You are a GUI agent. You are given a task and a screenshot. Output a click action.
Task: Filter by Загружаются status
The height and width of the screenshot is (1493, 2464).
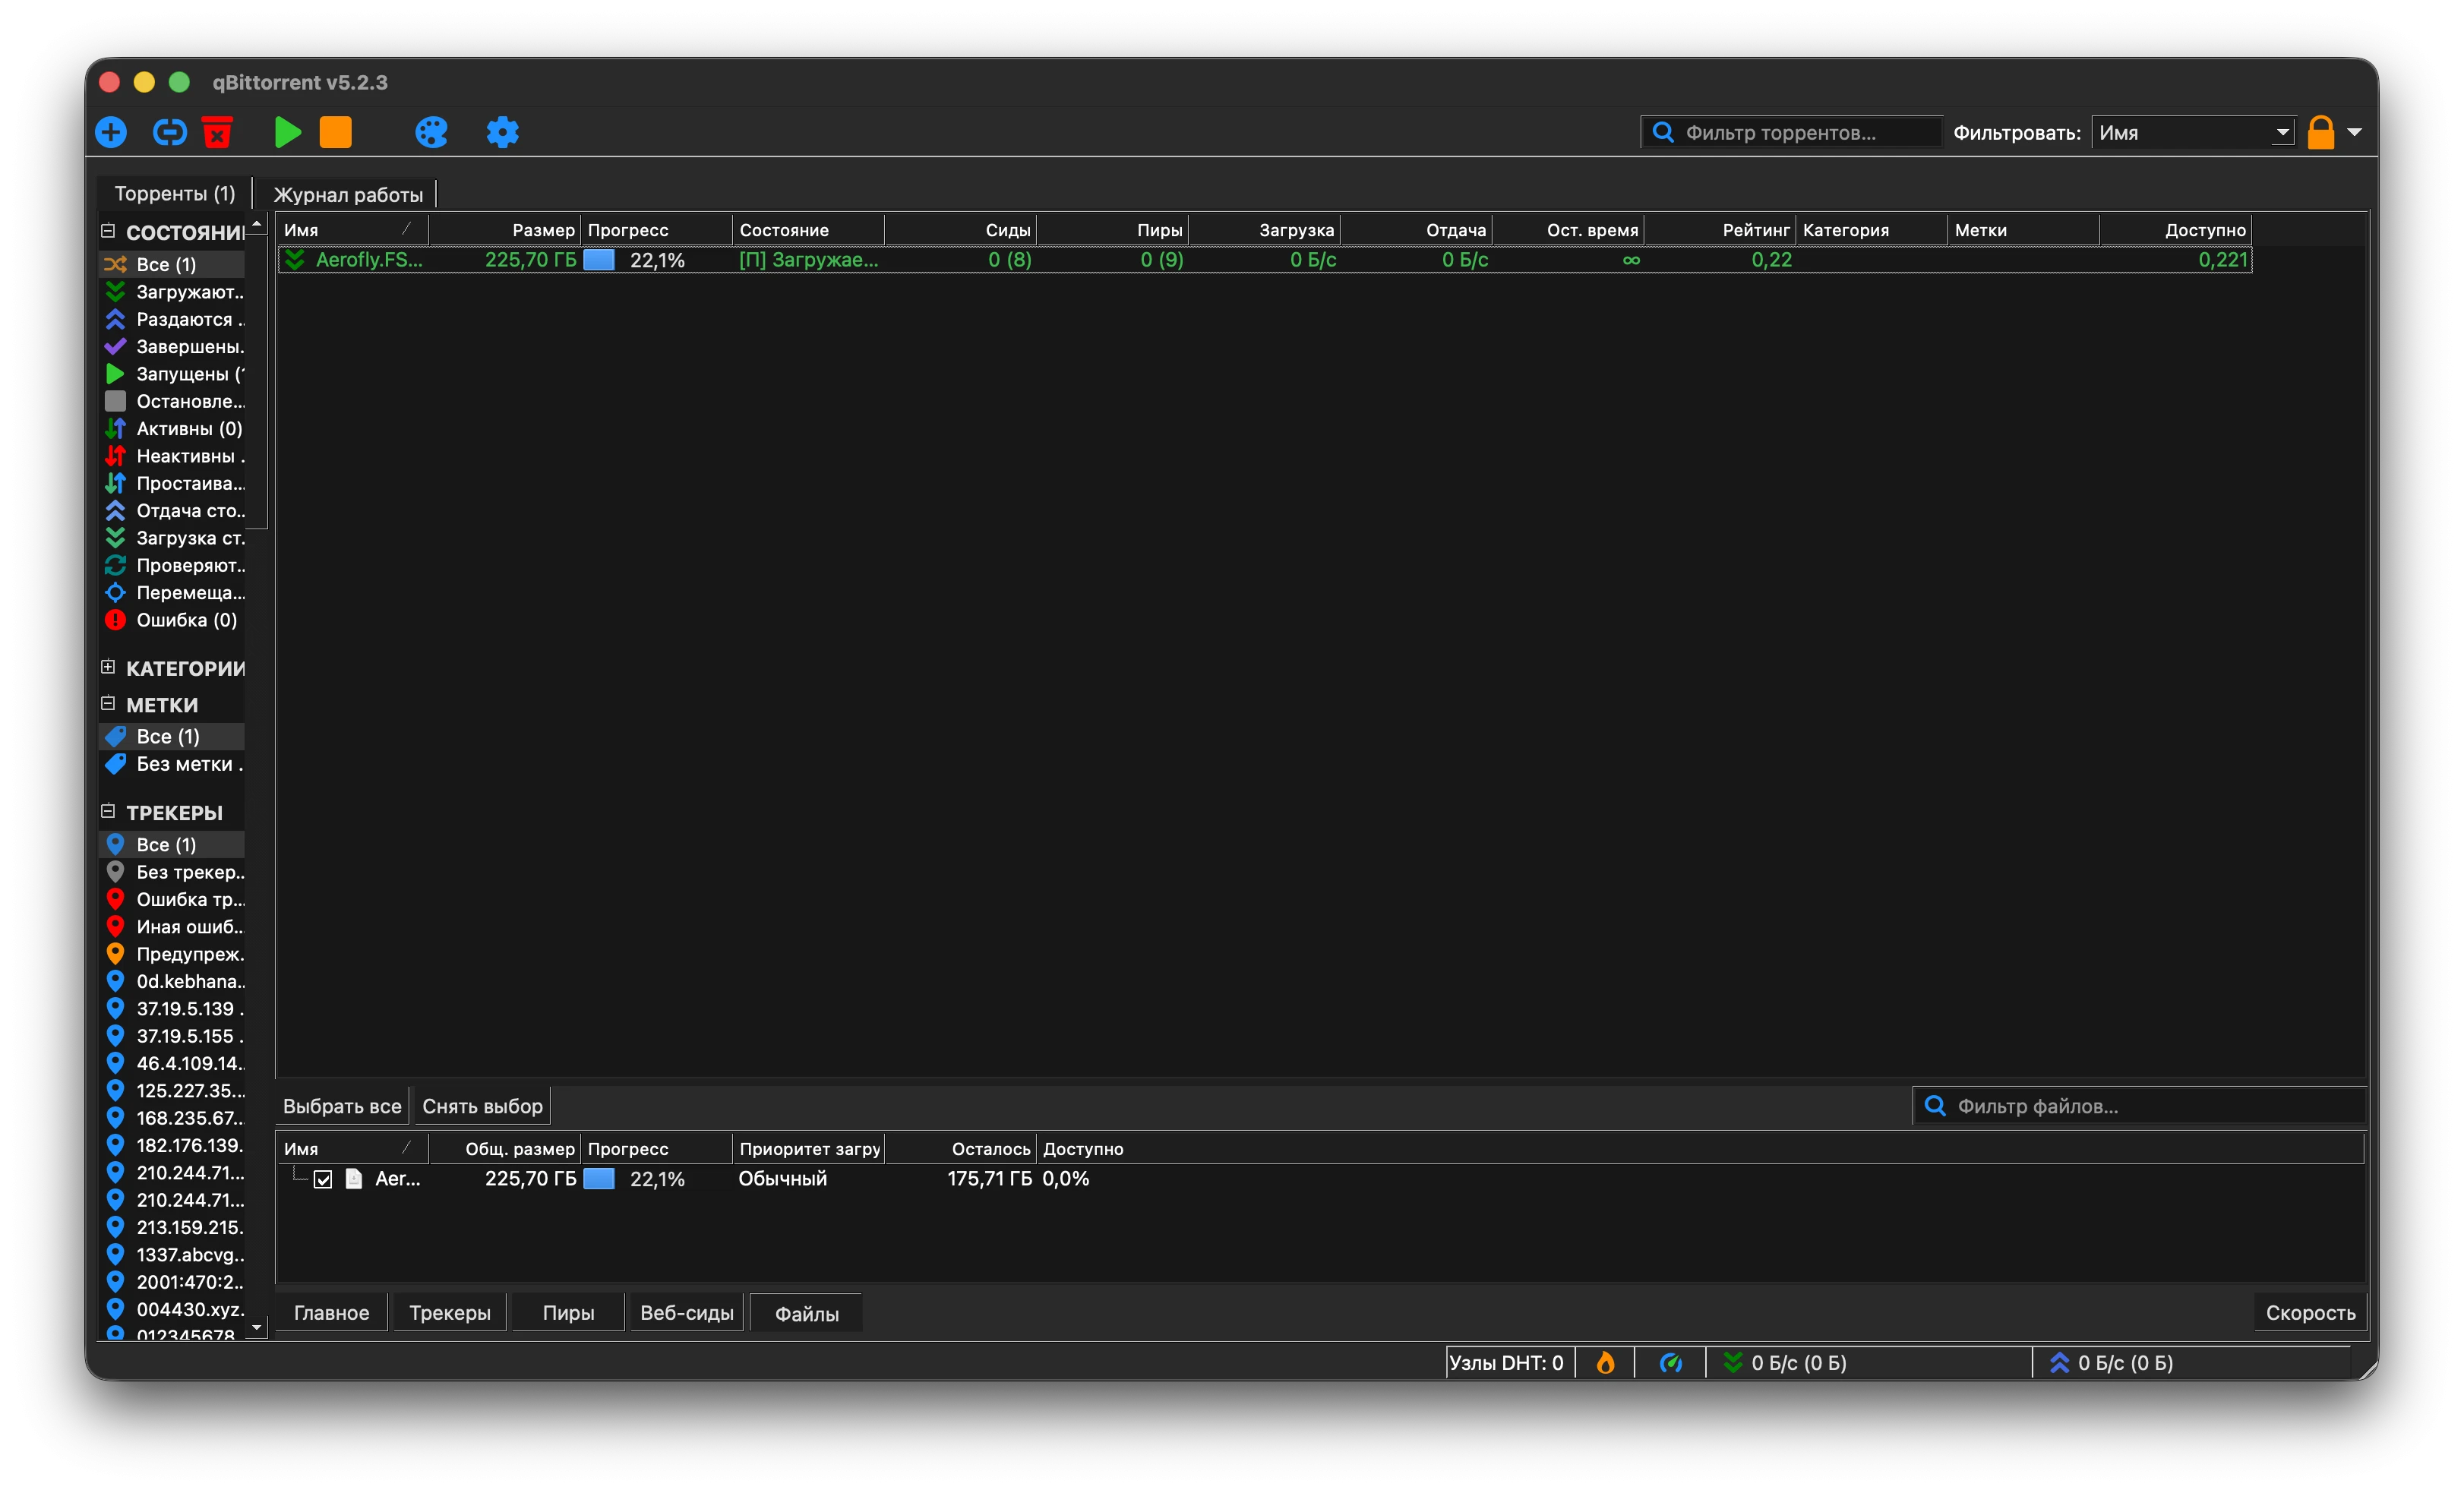pyautogui.click(x=172, y=292)
